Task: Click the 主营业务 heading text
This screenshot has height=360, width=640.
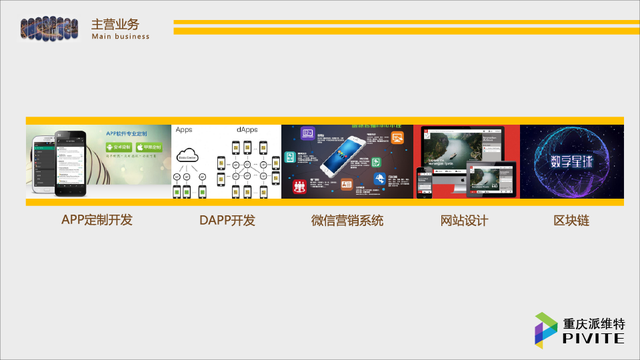Action: tap(115, 24)
